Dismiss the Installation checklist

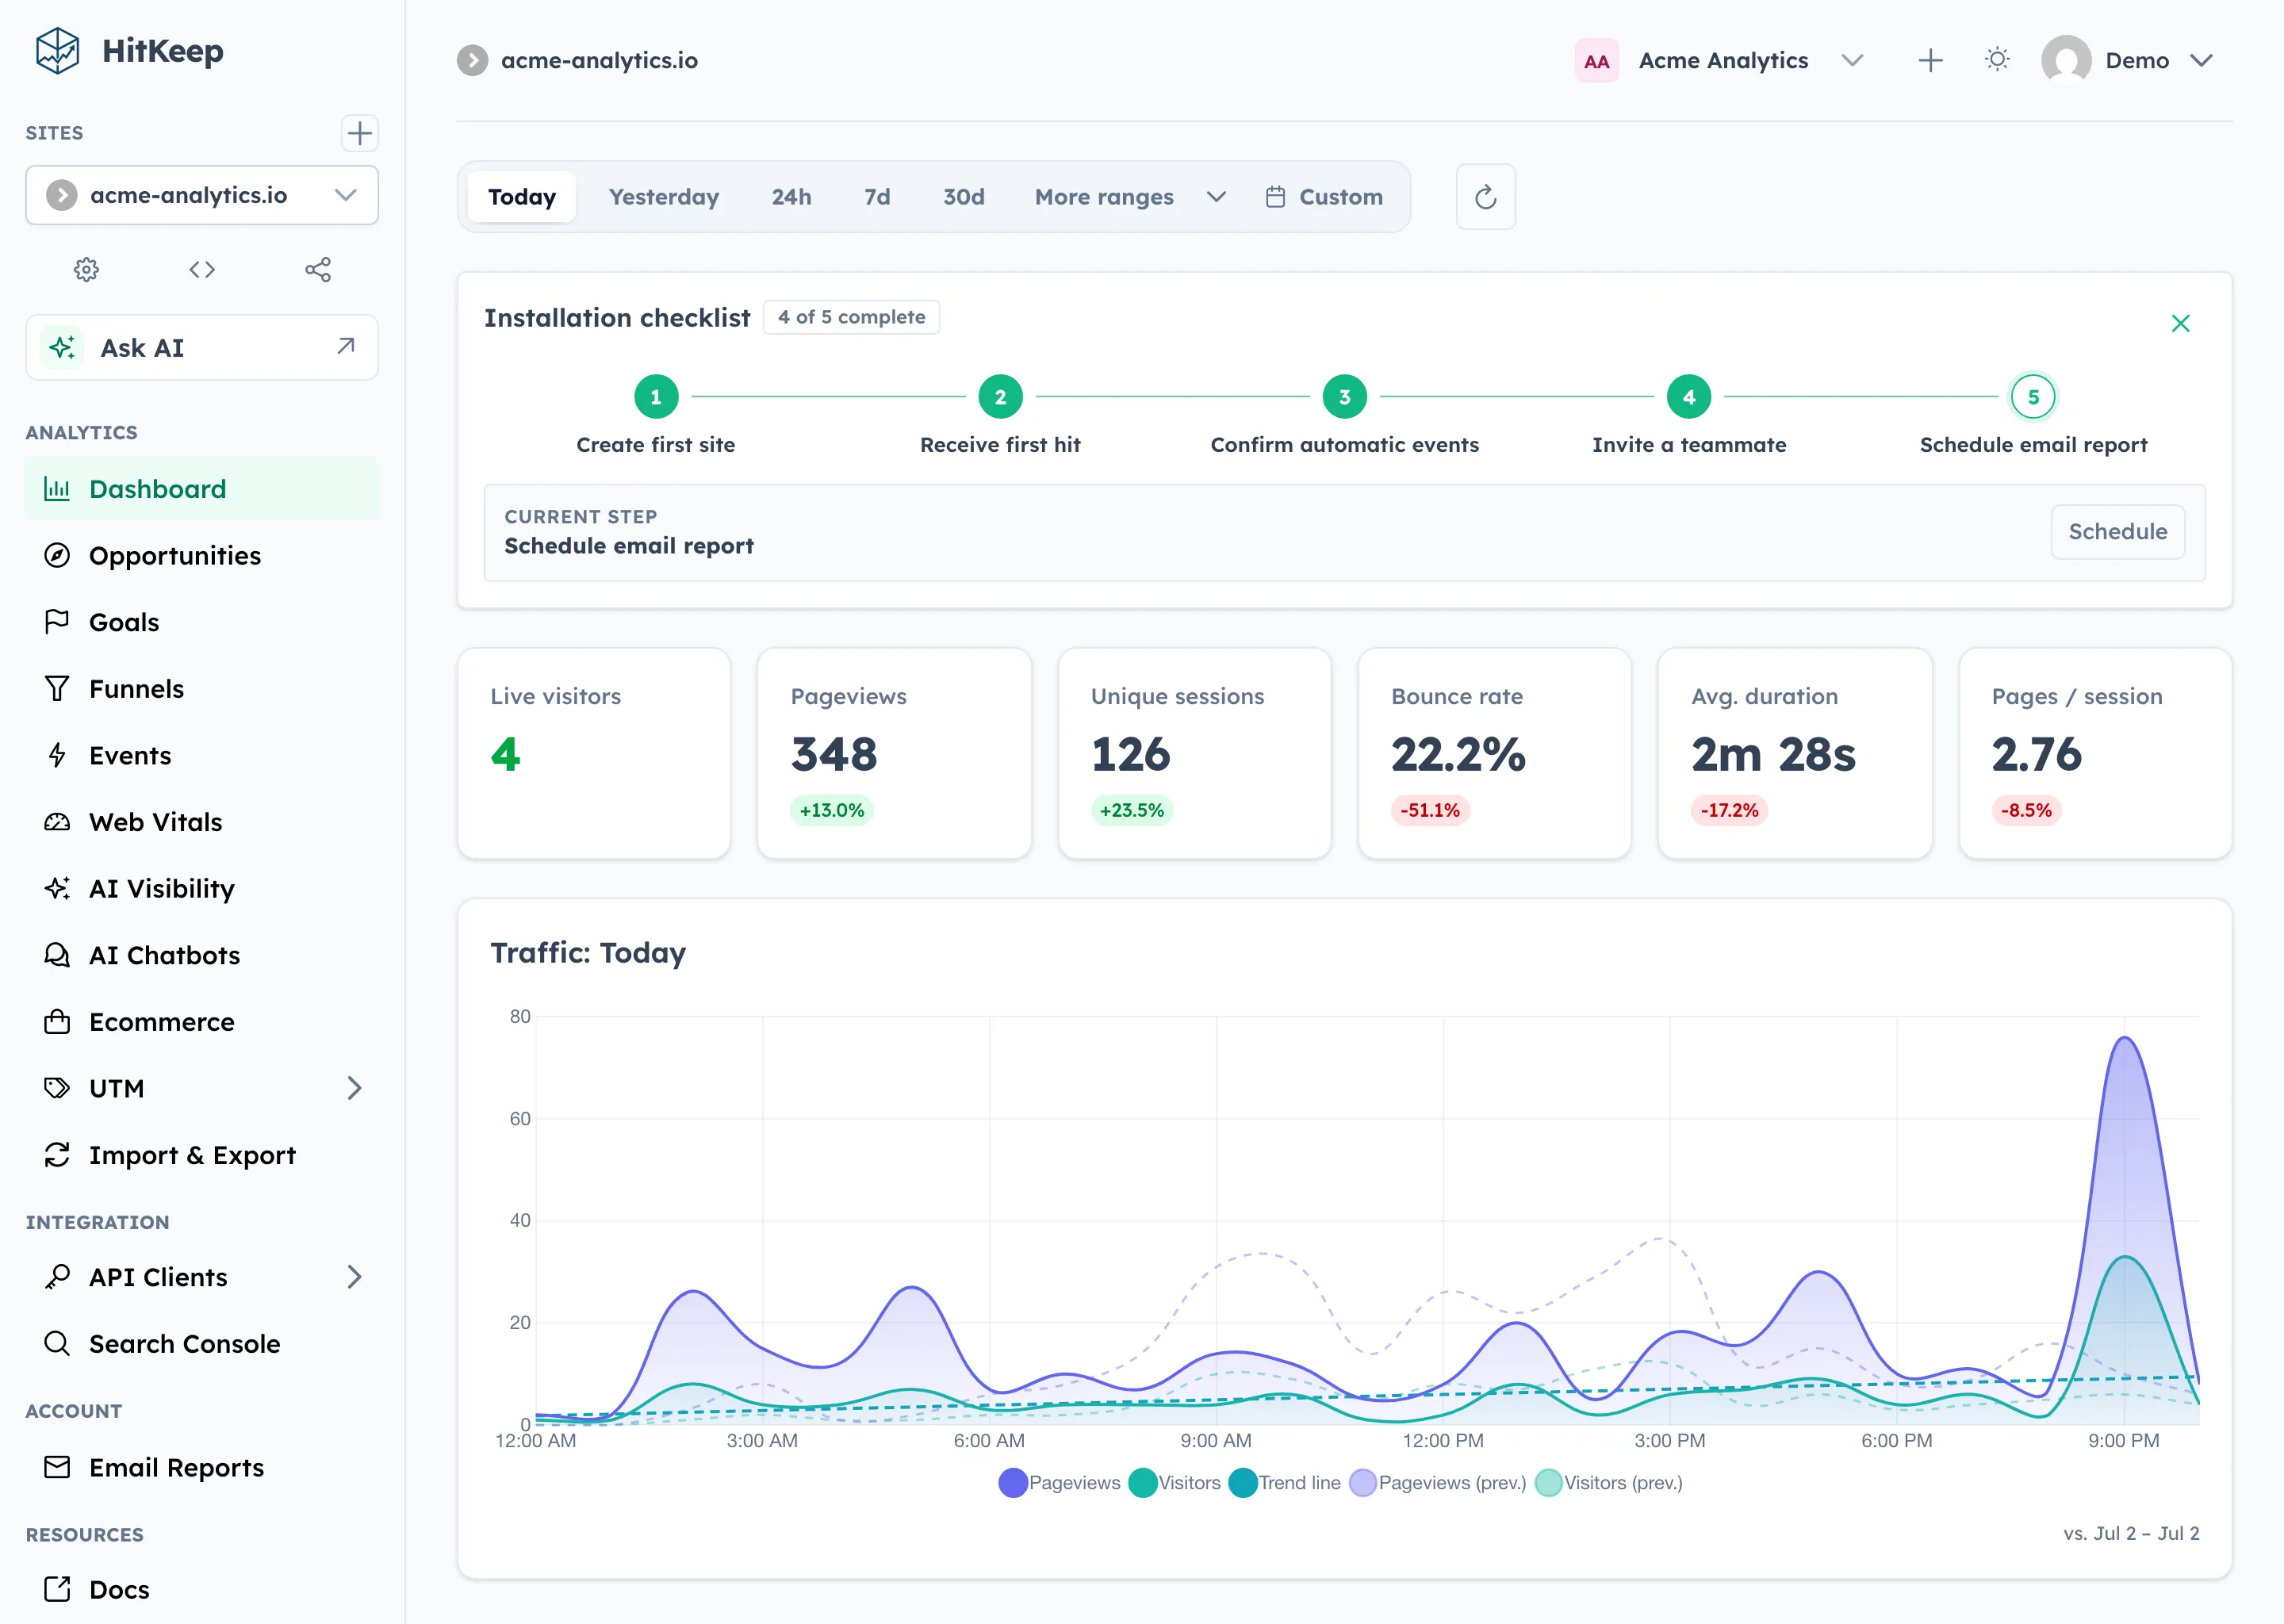2180,323
